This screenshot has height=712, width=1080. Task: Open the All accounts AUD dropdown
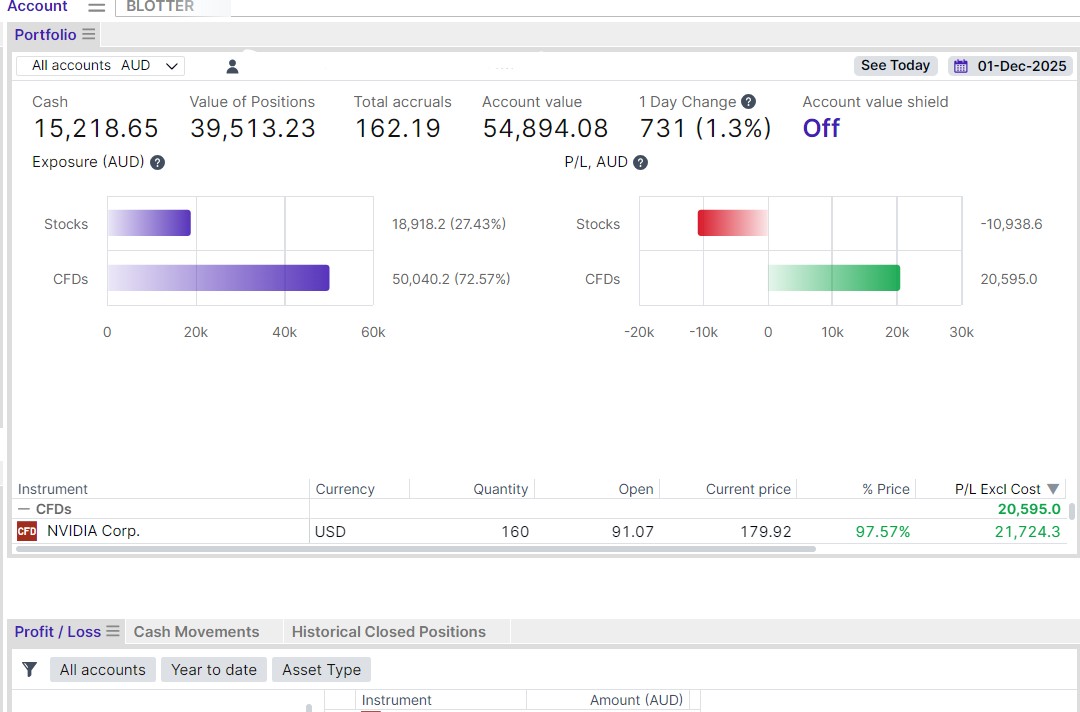(101, 66)
